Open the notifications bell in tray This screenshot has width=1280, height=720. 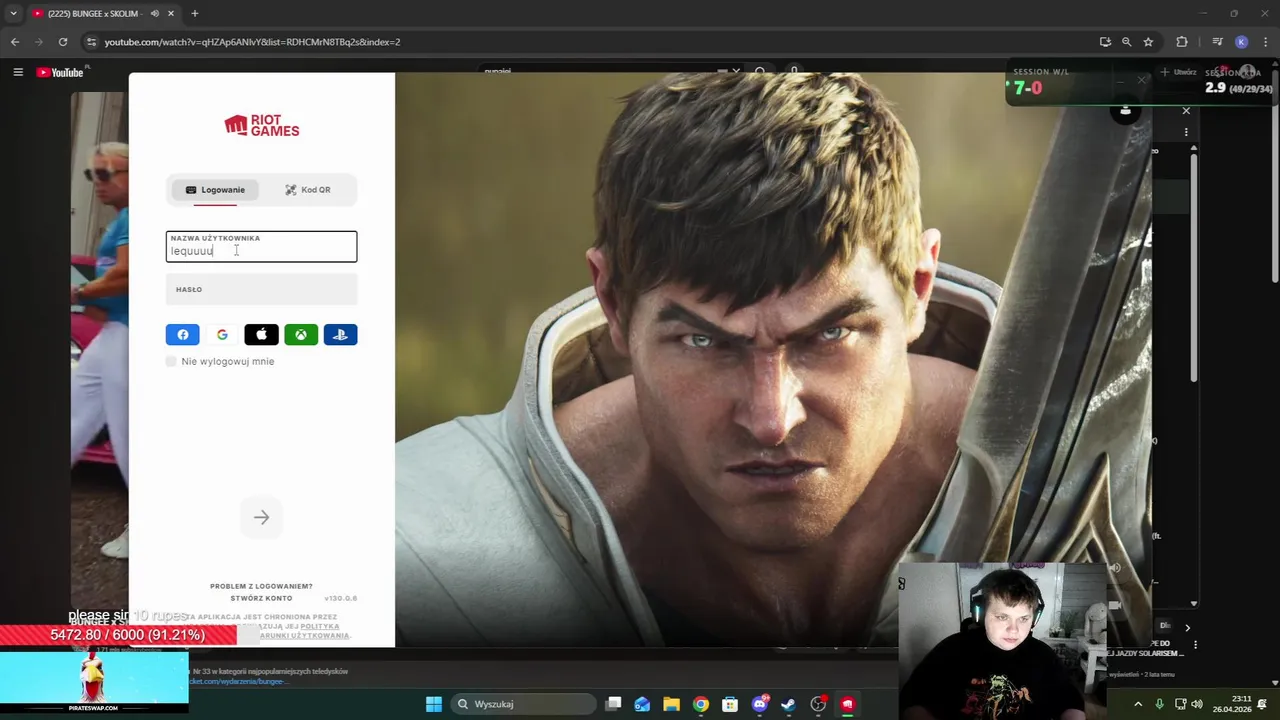click(x=1262, y=704)
